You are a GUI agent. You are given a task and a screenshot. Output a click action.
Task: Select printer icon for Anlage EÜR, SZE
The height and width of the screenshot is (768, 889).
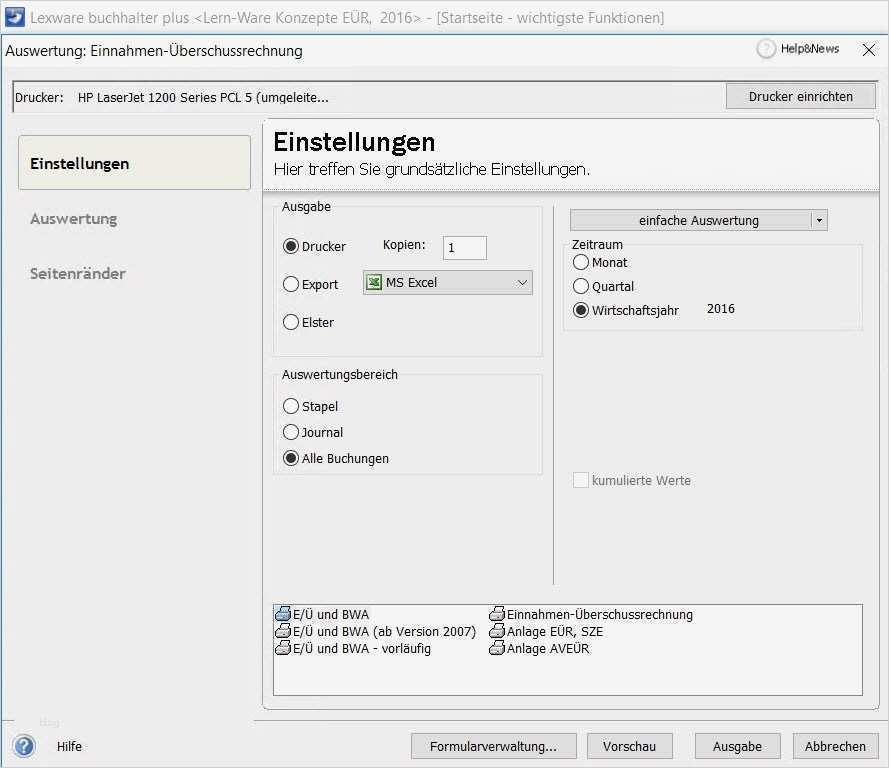(x=497, y=631)
